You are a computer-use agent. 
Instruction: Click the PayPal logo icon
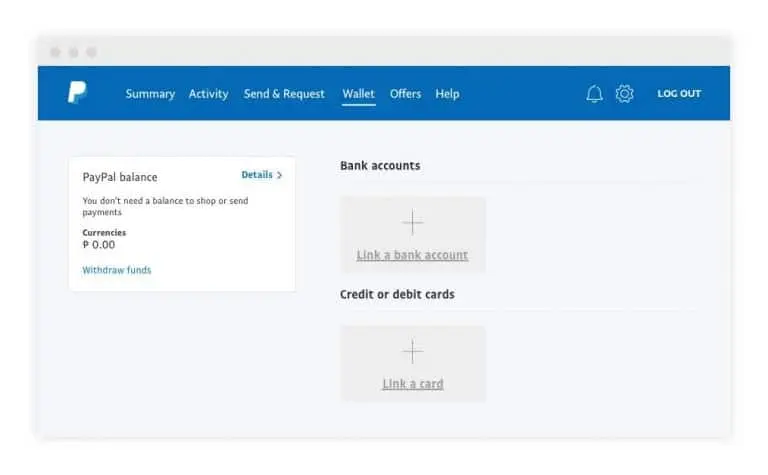pyautogui.click(x=77, y=93)
